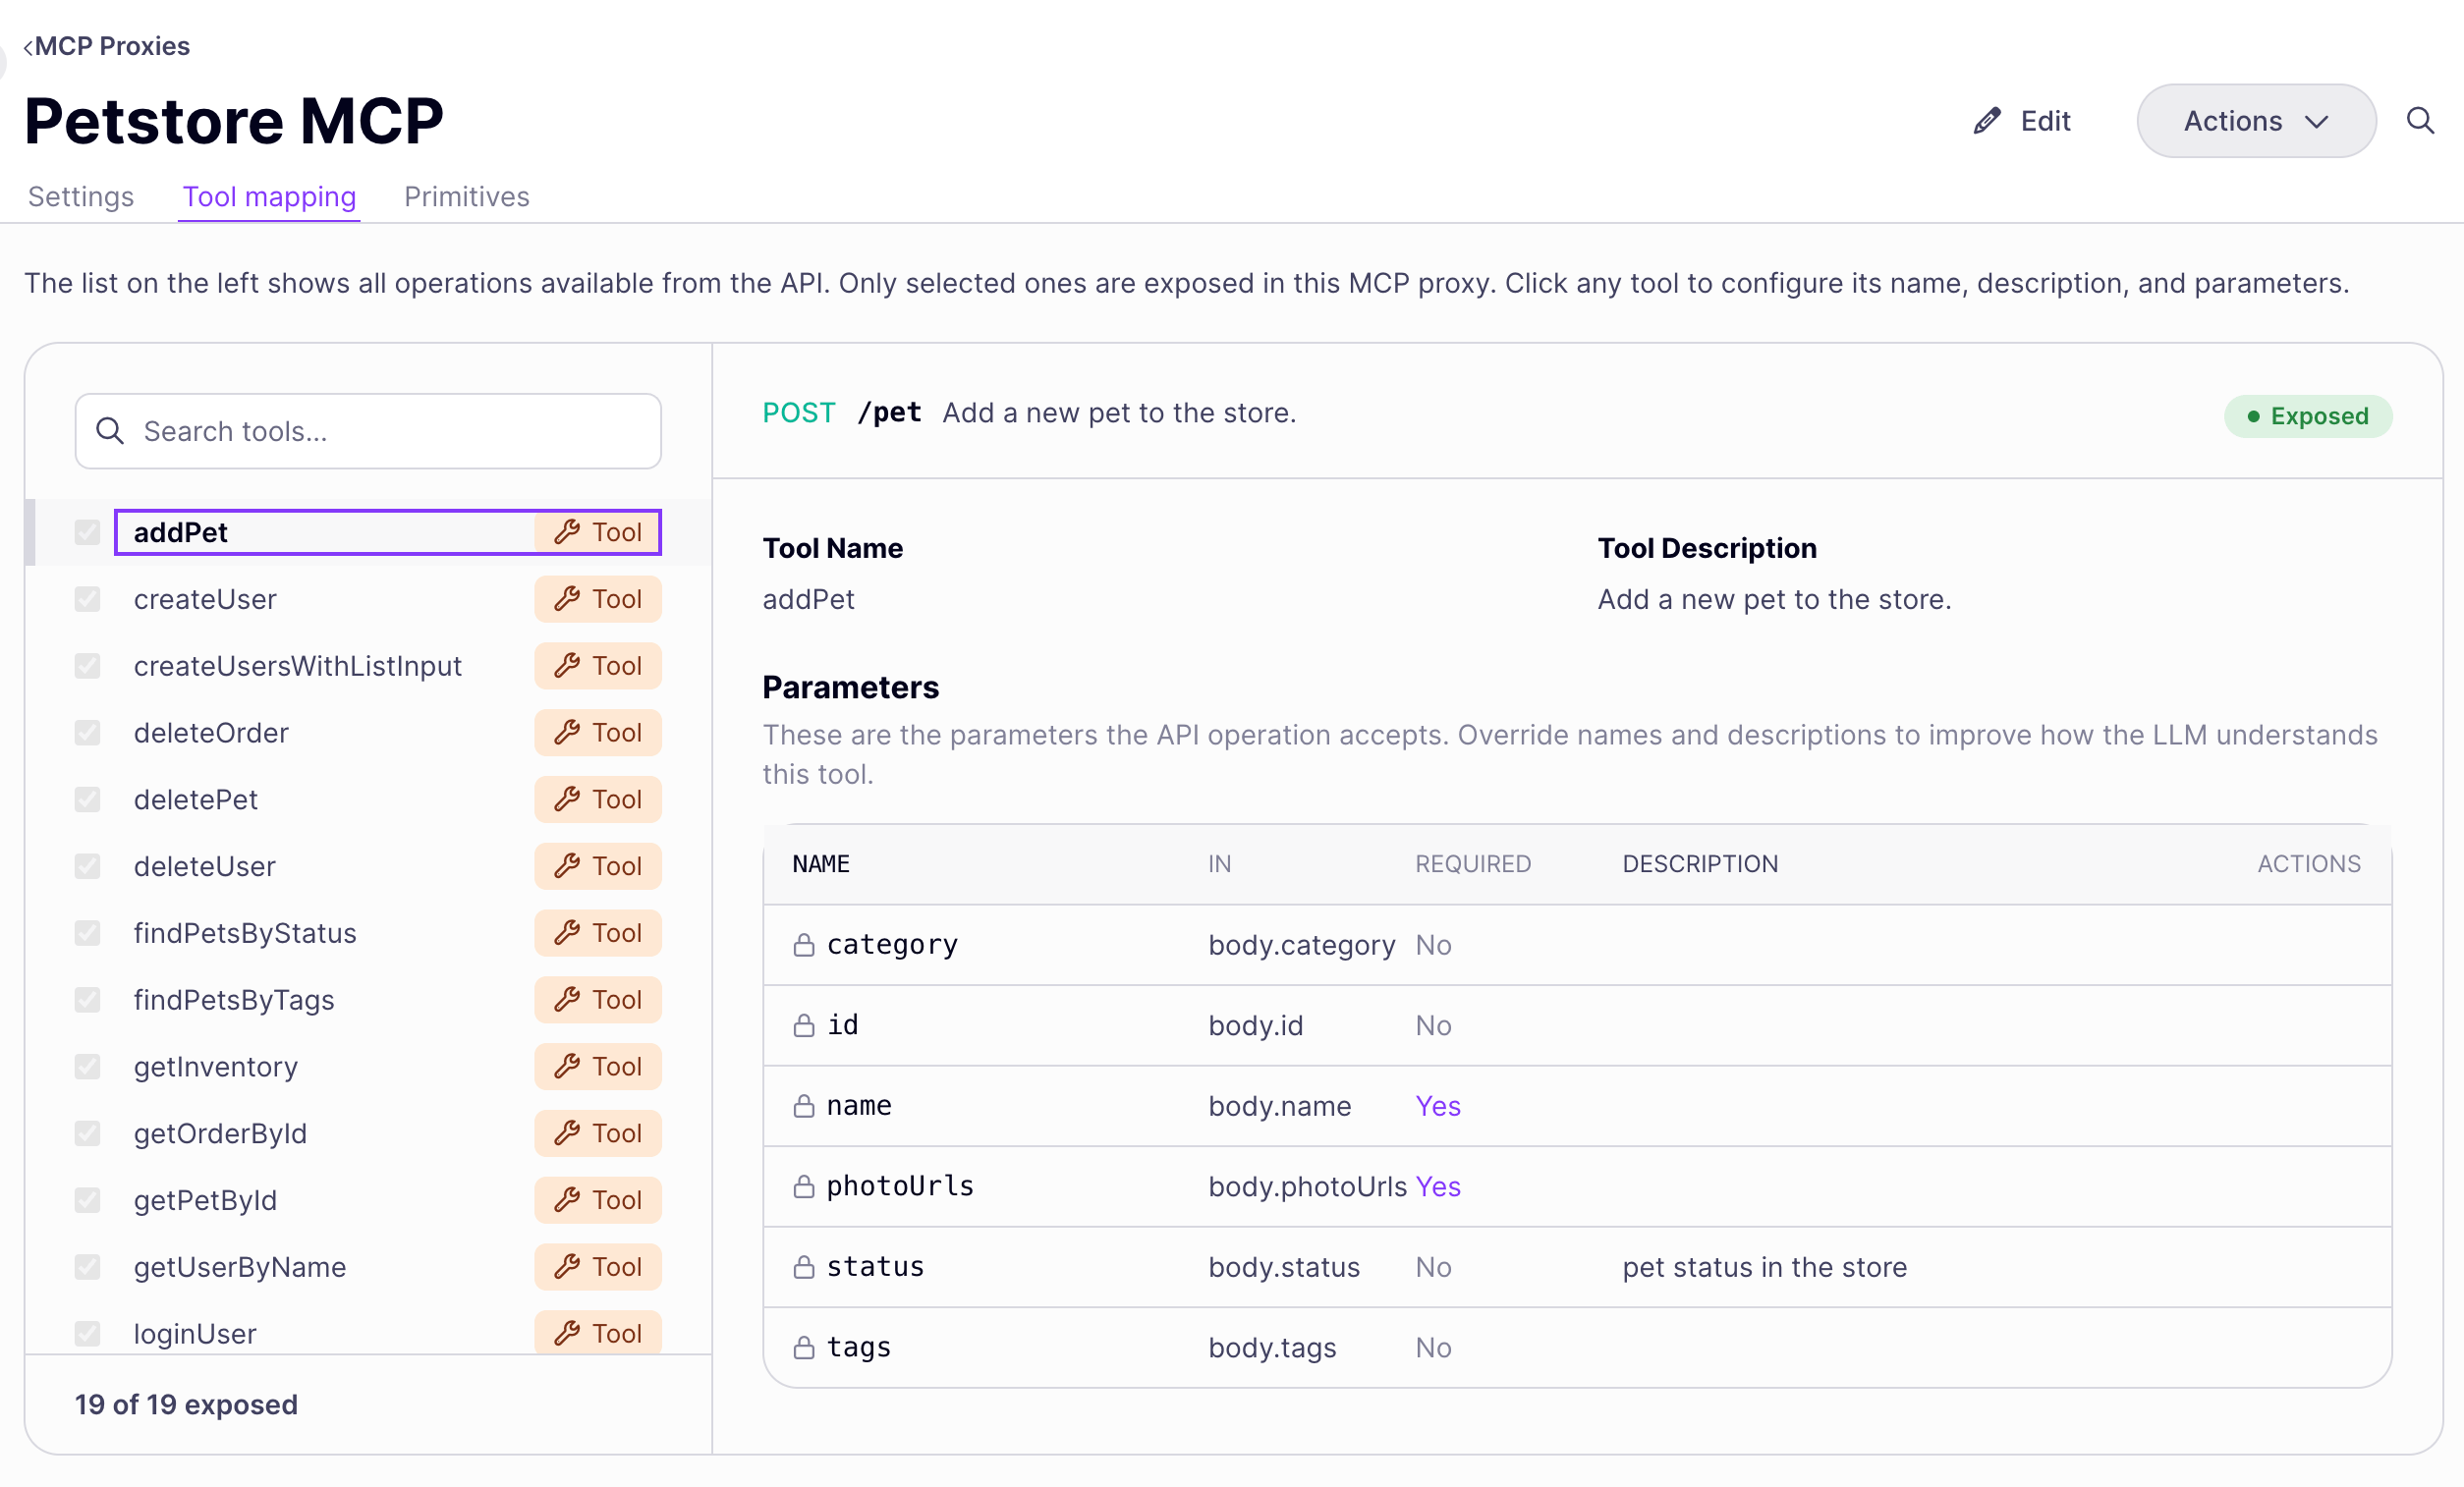The height and width of the screenshot is (1487, 2464).
Task: Click the Yes required value for name
Action: 1438,1106
